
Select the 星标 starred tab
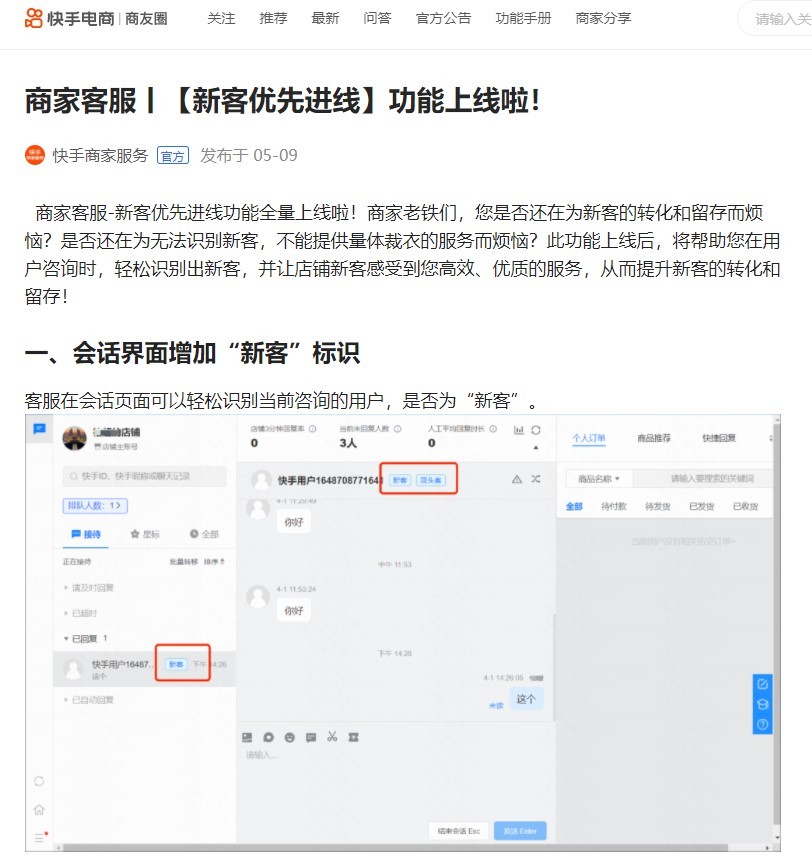(145, 534)
